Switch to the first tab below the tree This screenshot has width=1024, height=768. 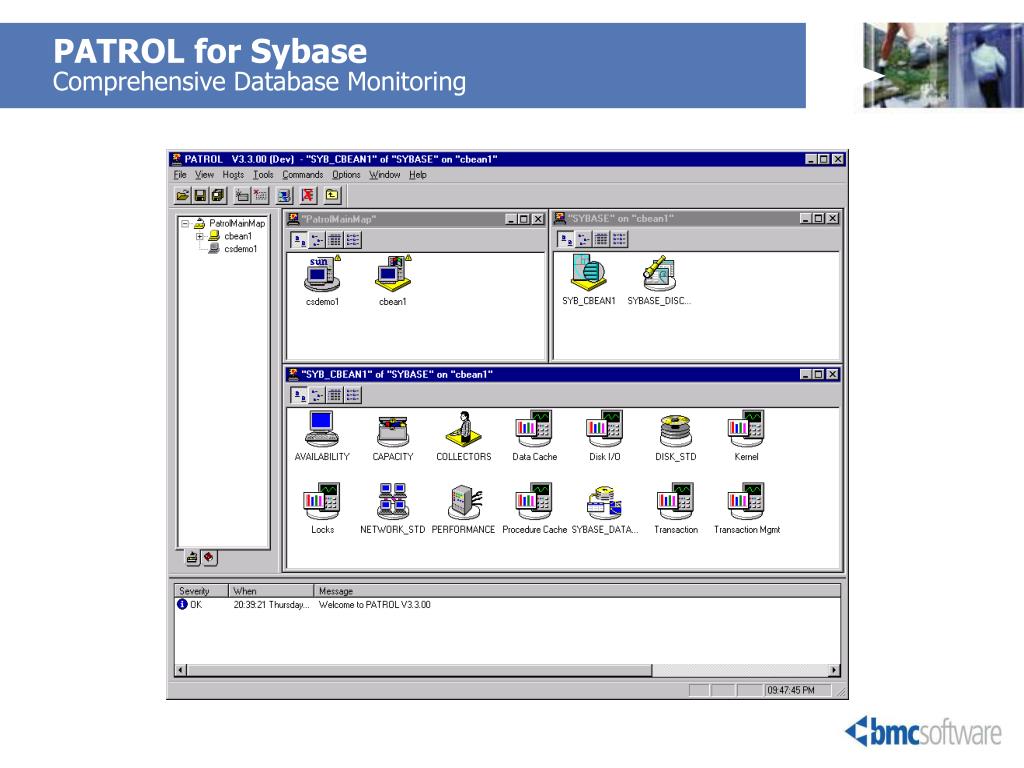pyautogui.click(x=192, y=558)
